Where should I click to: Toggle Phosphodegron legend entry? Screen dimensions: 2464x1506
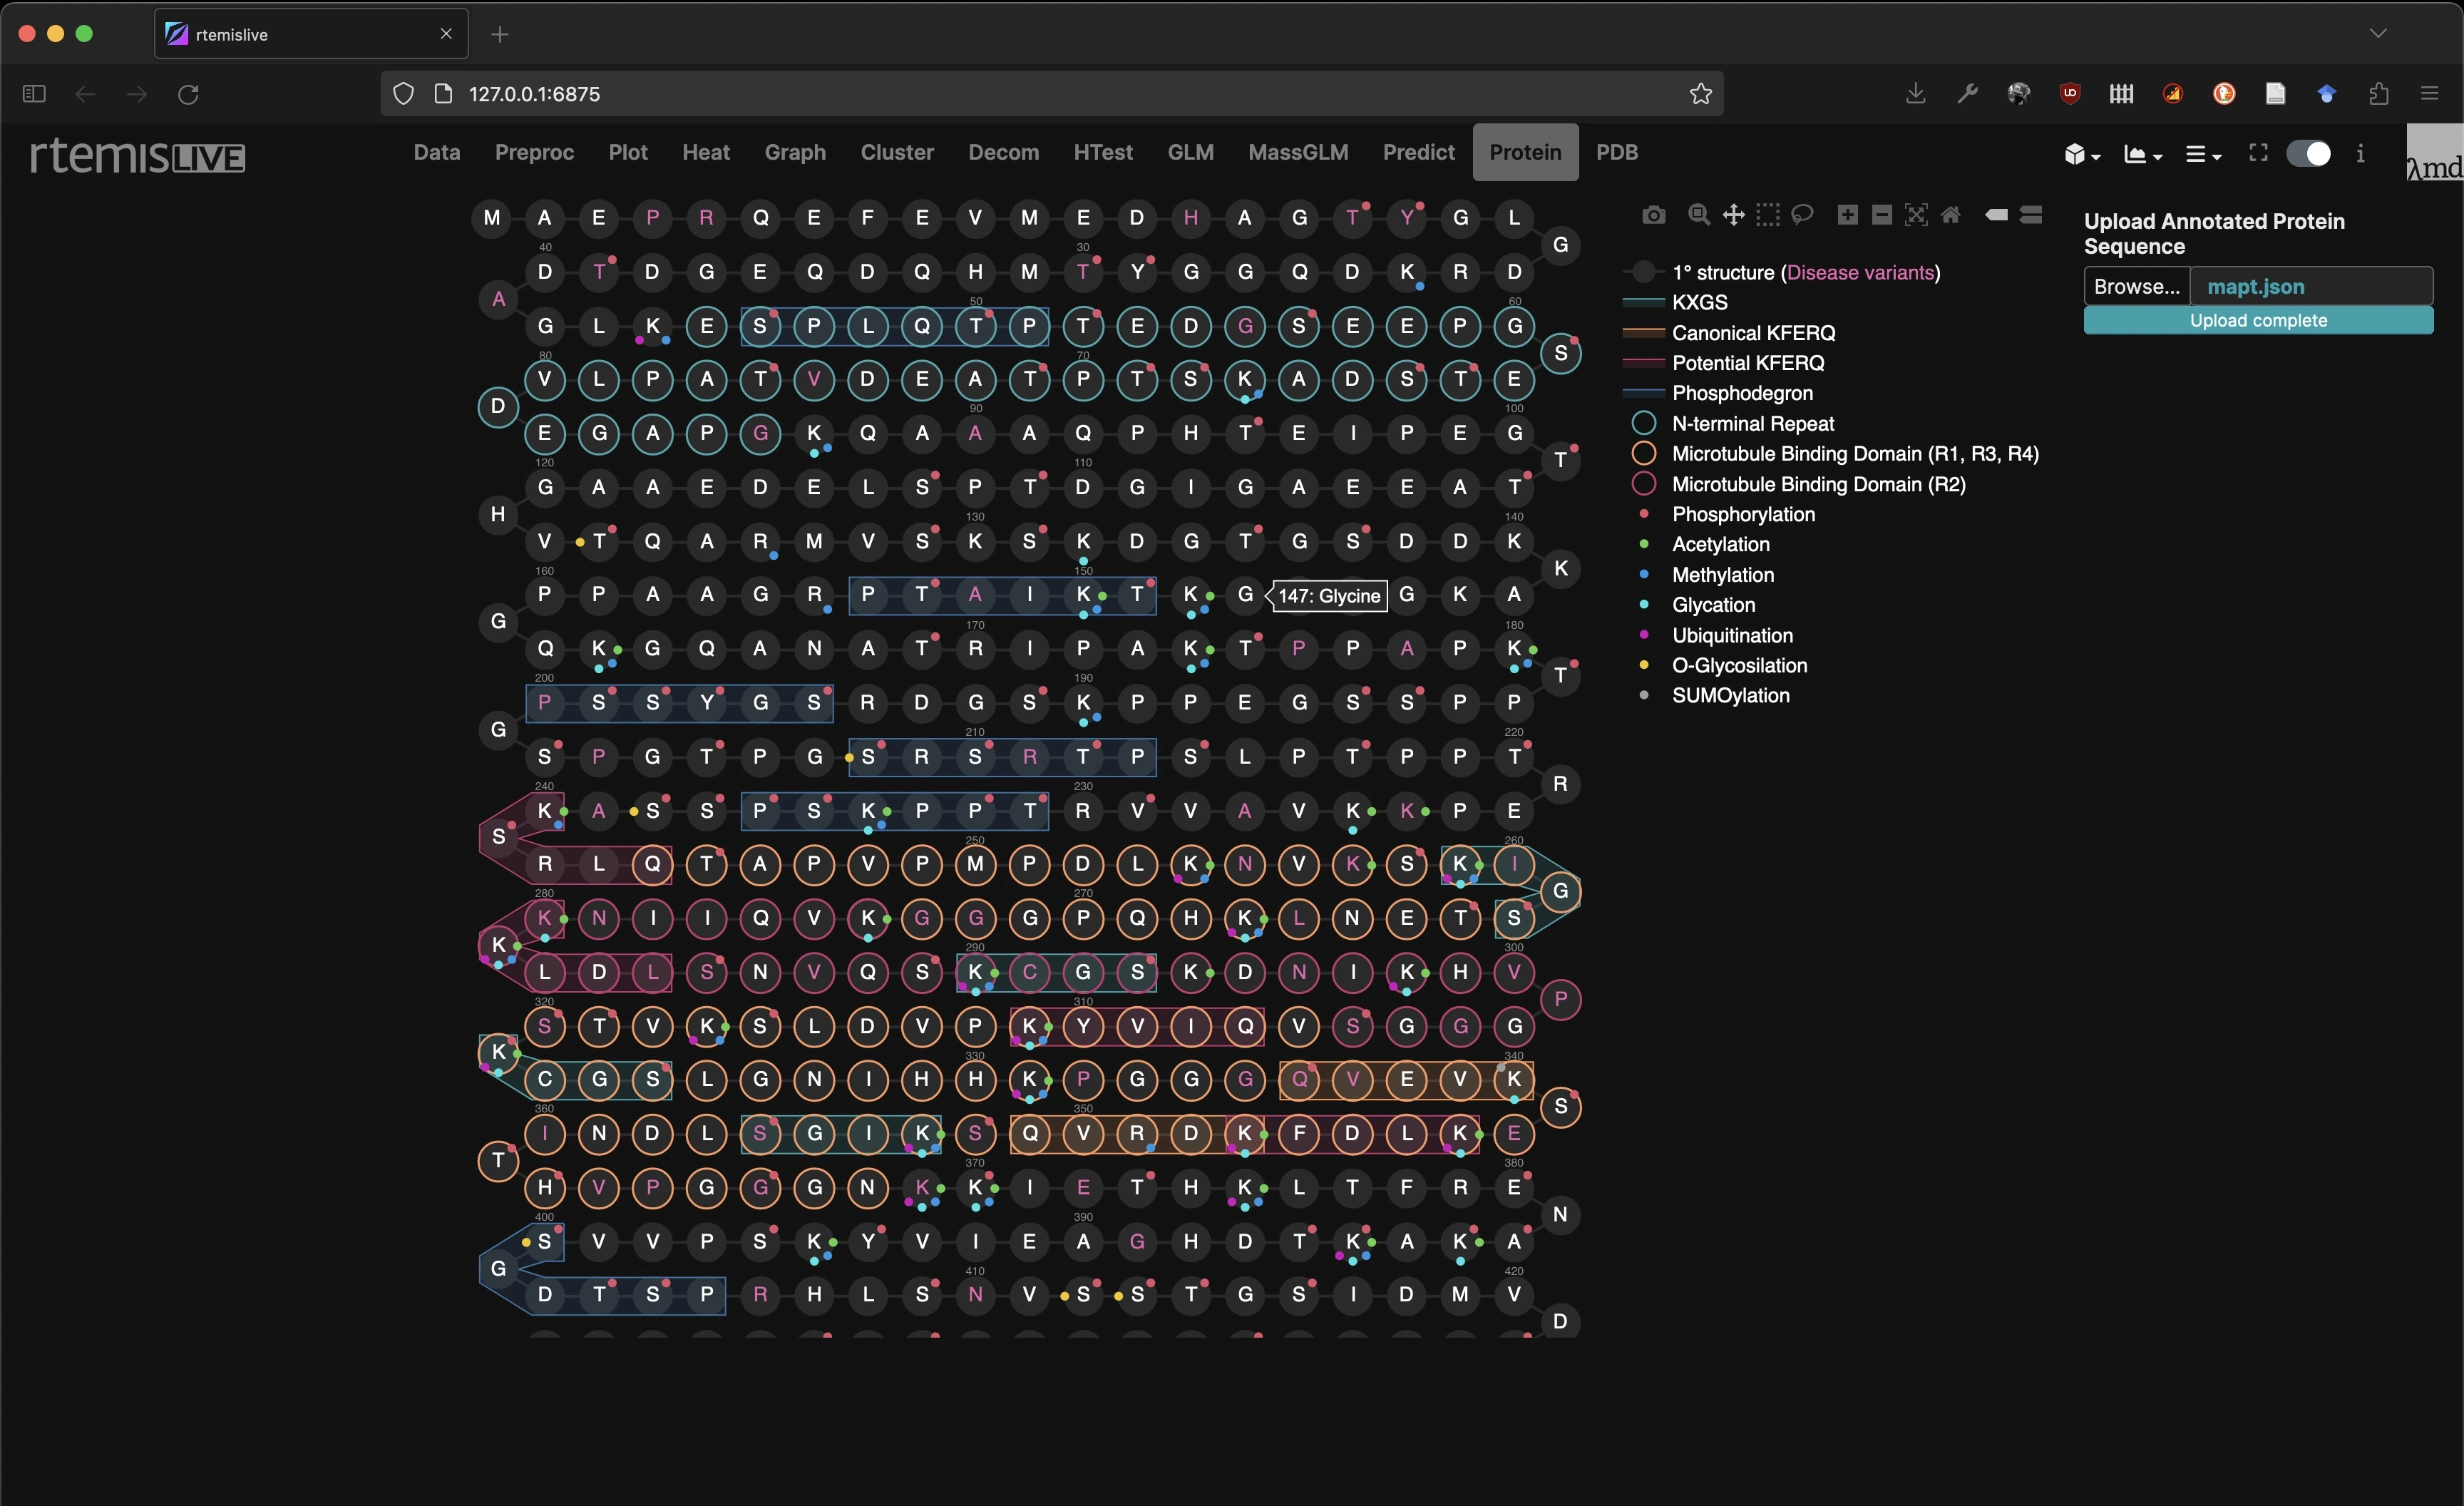tap(1742, 393)
